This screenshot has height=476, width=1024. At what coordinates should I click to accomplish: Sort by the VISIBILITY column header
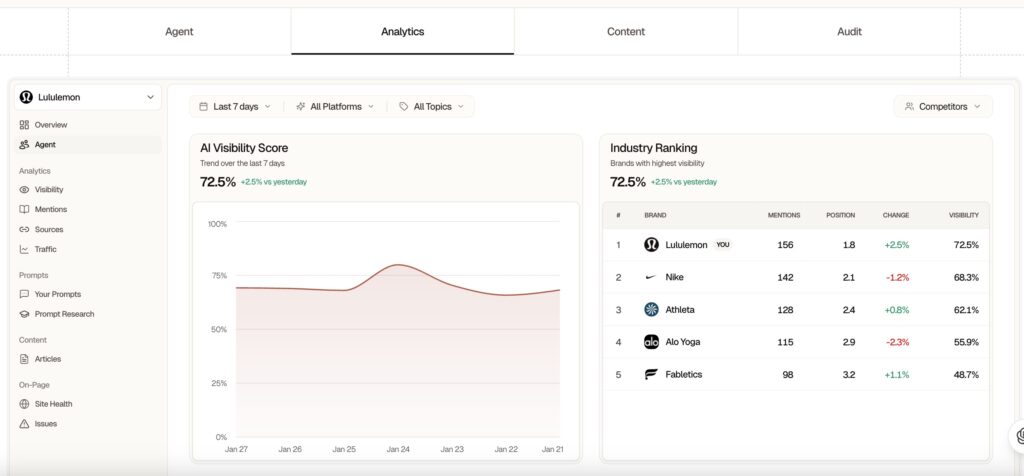coord(964,215)
